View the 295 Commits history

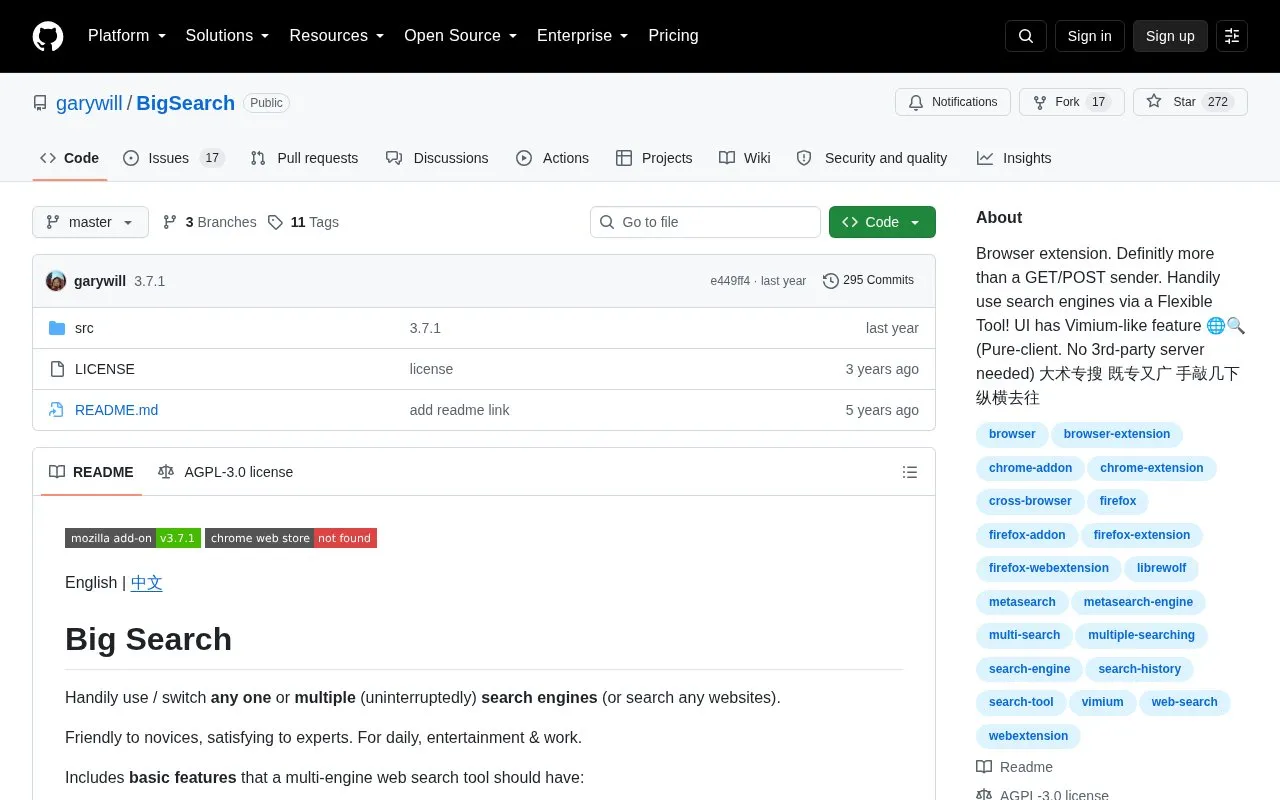coord(869,280)
